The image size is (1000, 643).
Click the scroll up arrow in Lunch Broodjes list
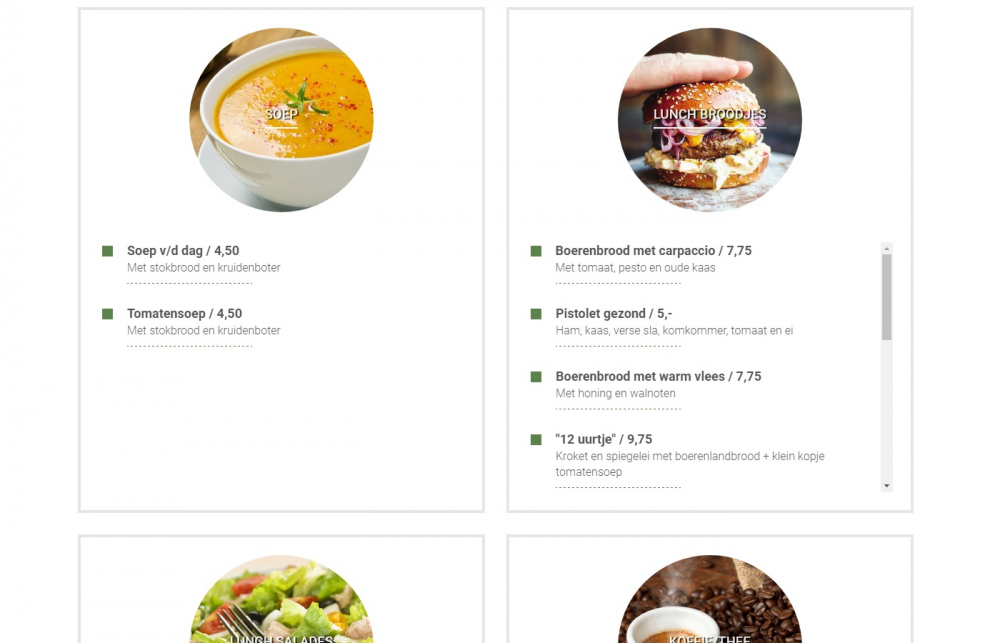(x=886, y=248)
